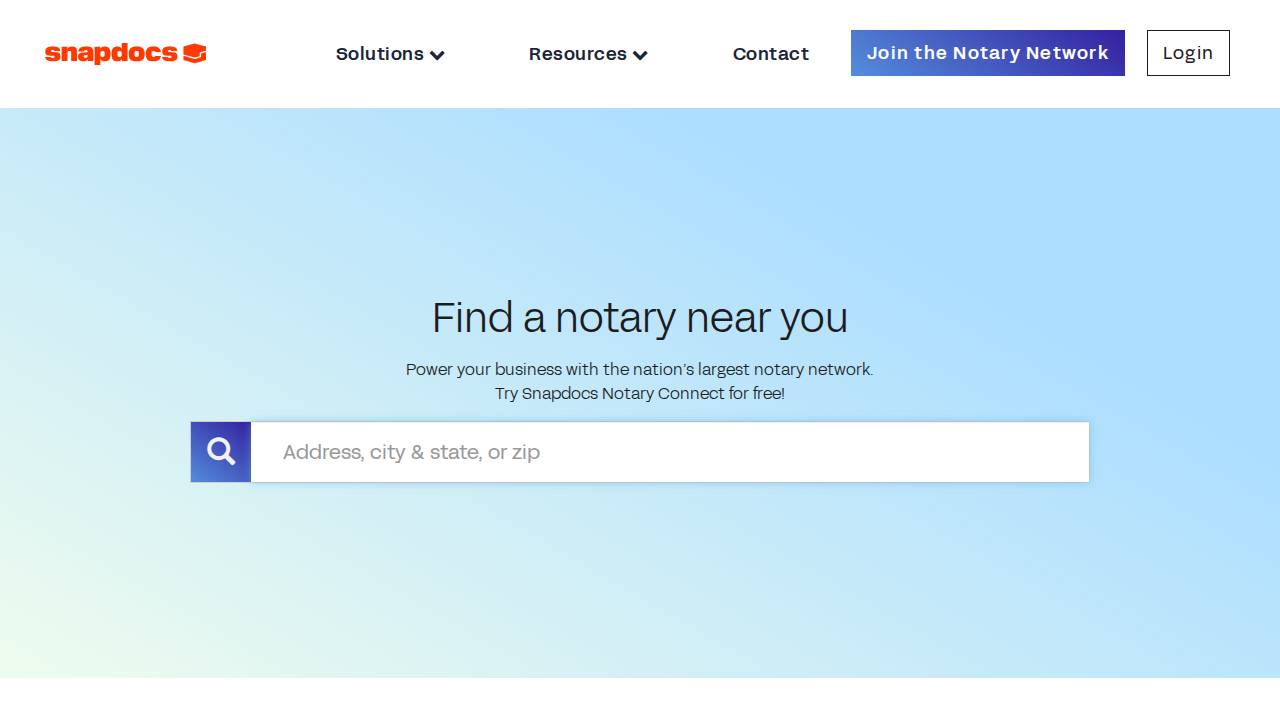
Task: Click the orange Snapdocs logo icon
Action: [x=195, y=54]
